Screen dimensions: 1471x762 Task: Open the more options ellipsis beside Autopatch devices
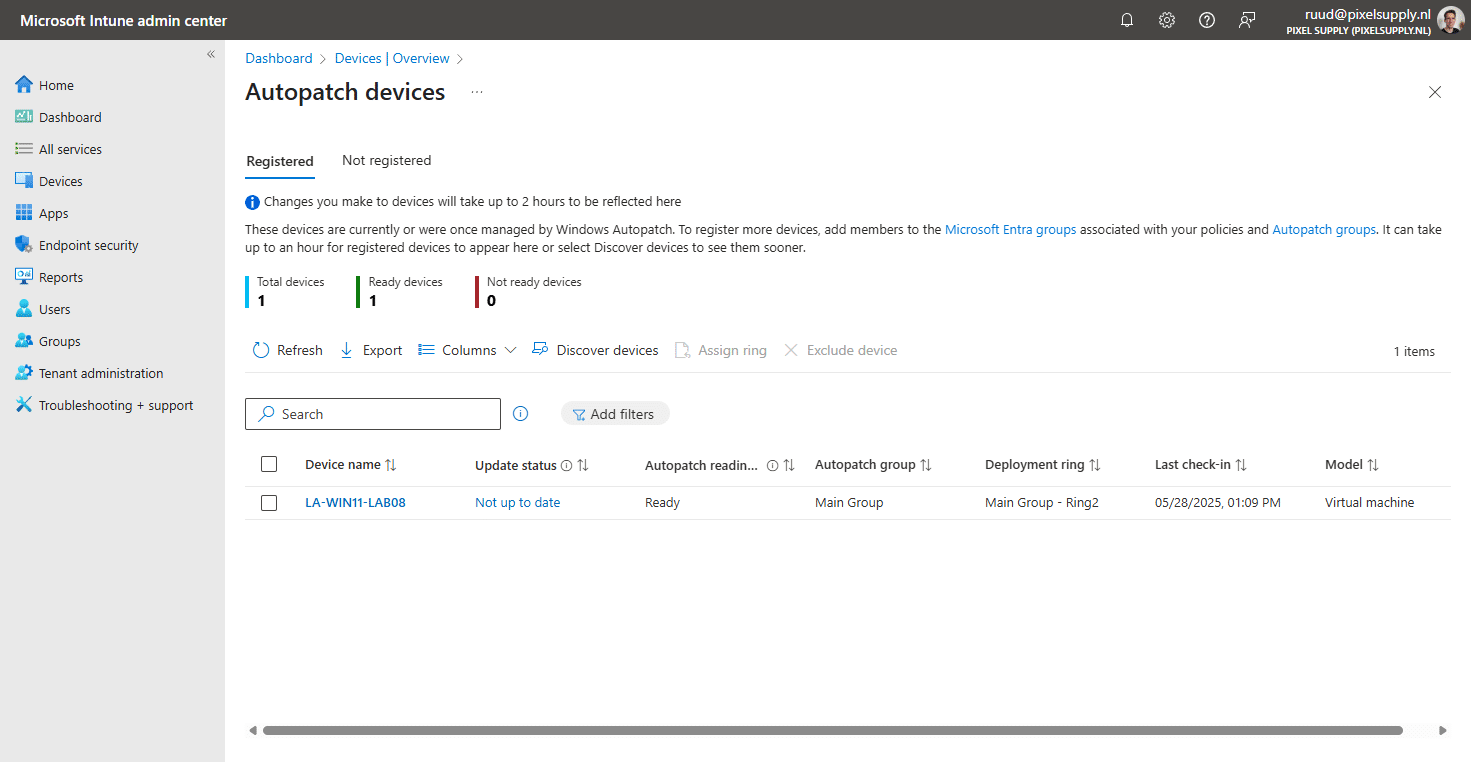pos(477,92)
